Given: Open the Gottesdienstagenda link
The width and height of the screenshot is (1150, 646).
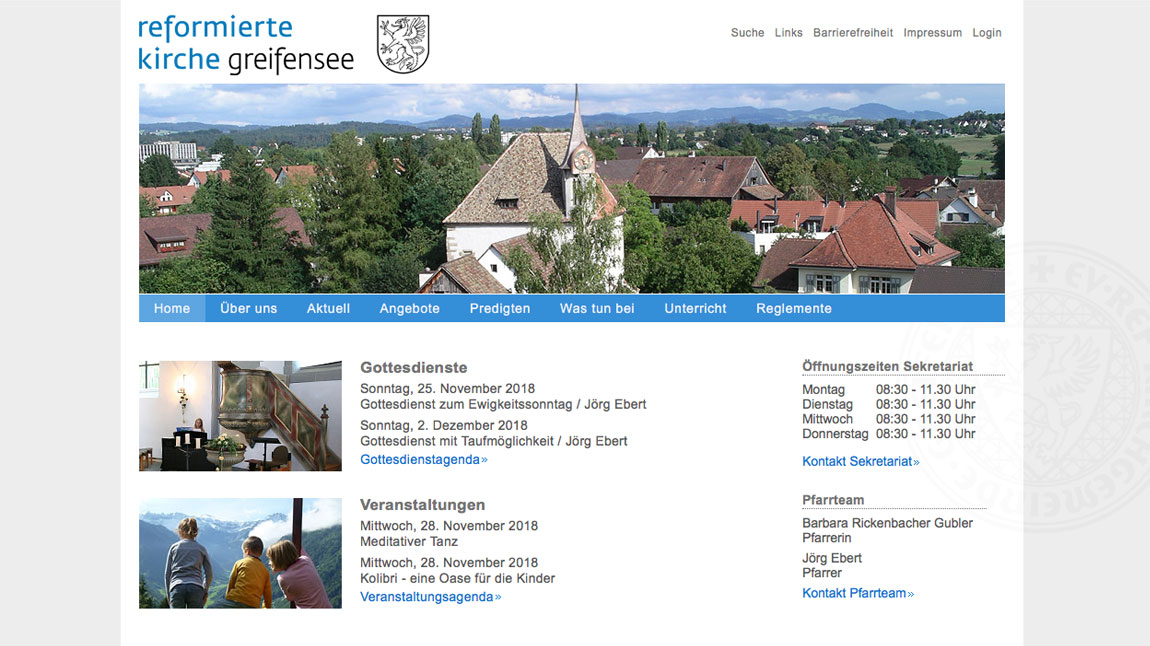Looking at the screenshot, I should [424, 460].
